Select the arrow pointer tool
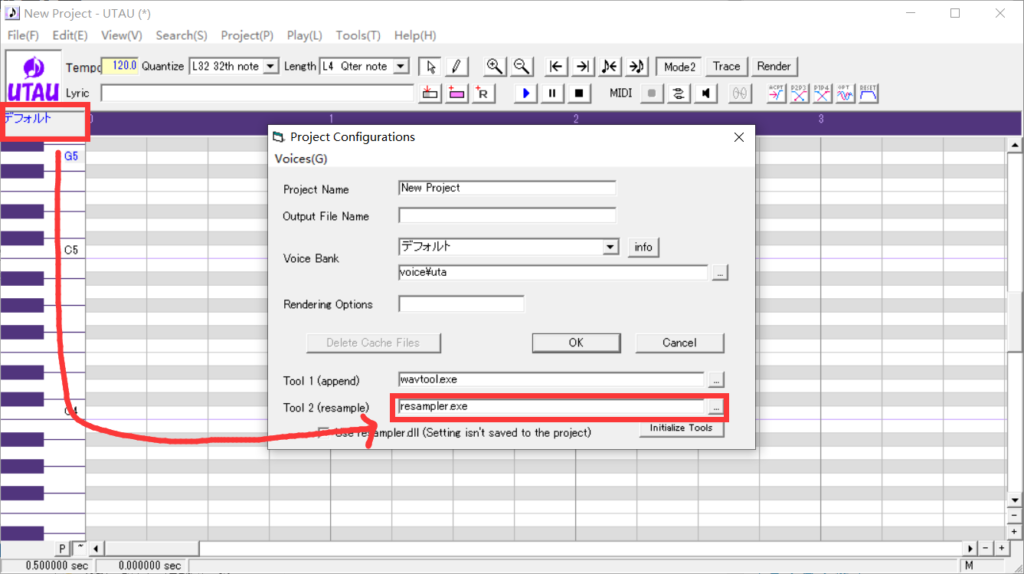The width and height of the screenshot is (1024, 574). (x=430, y=67)
